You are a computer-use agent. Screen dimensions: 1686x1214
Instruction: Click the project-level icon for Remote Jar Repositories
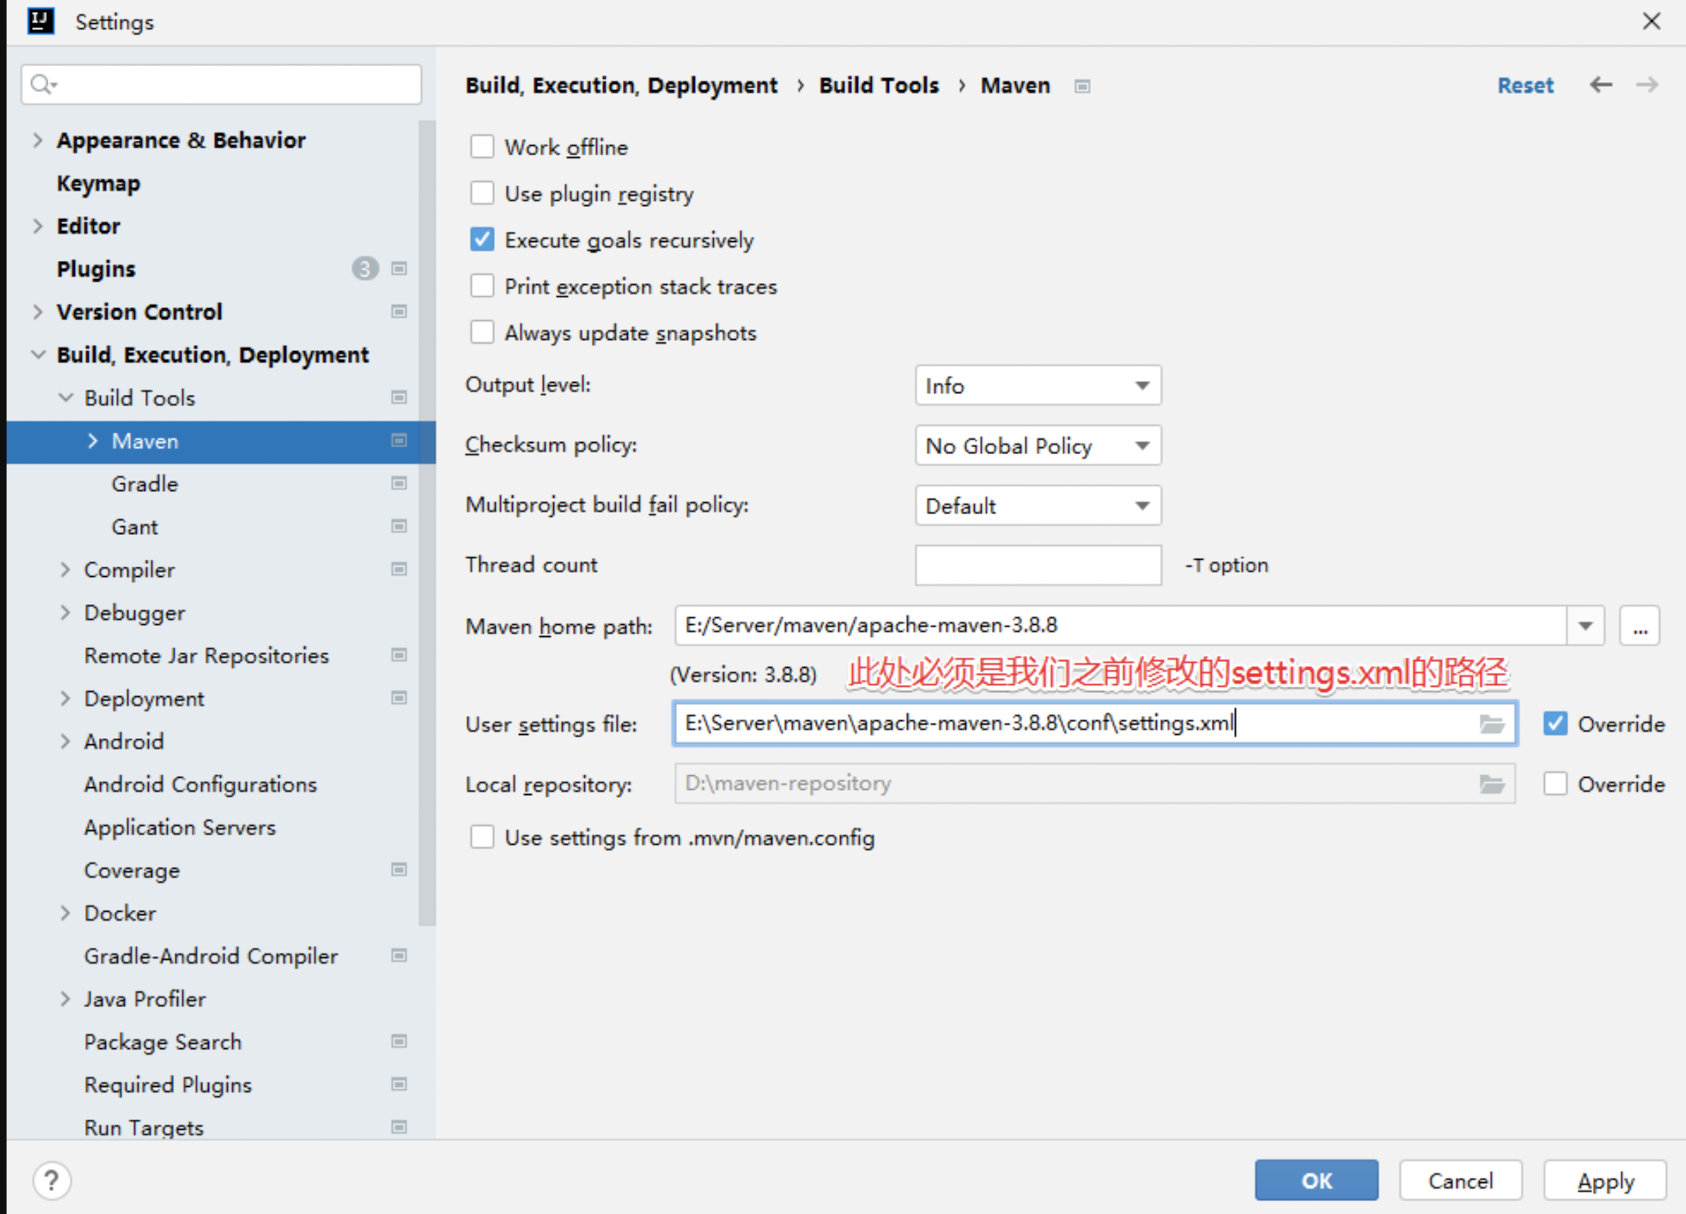399,655
